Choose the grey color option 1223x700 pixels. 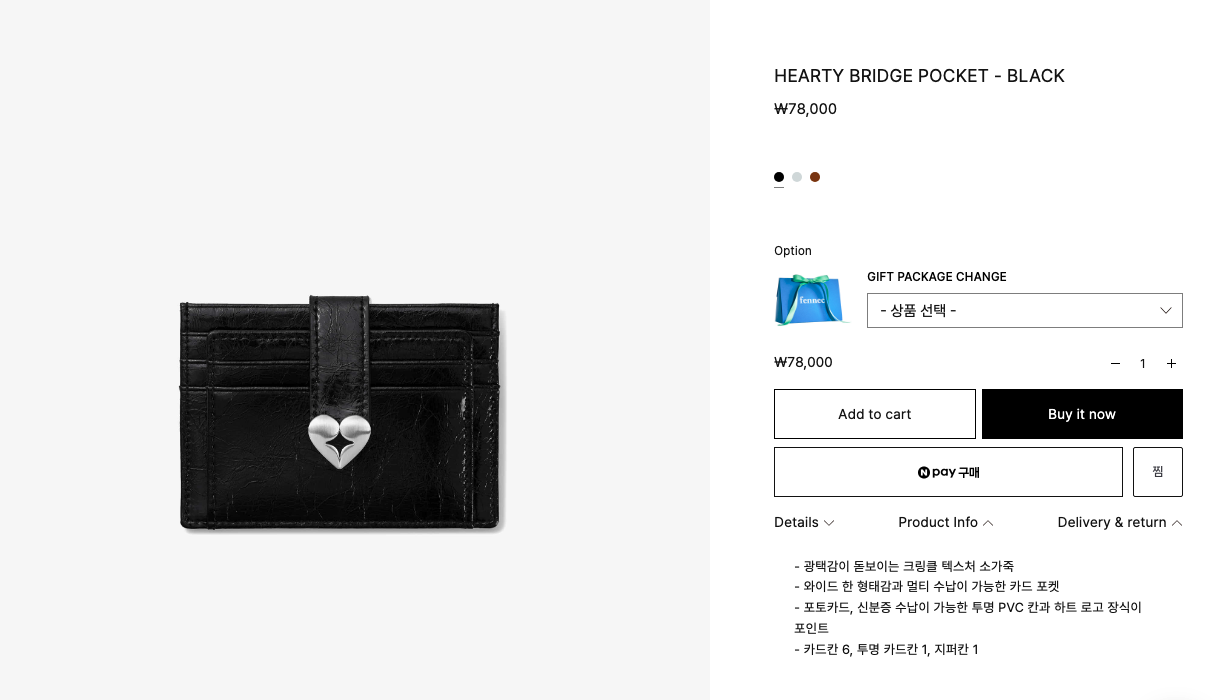point(797,177)
